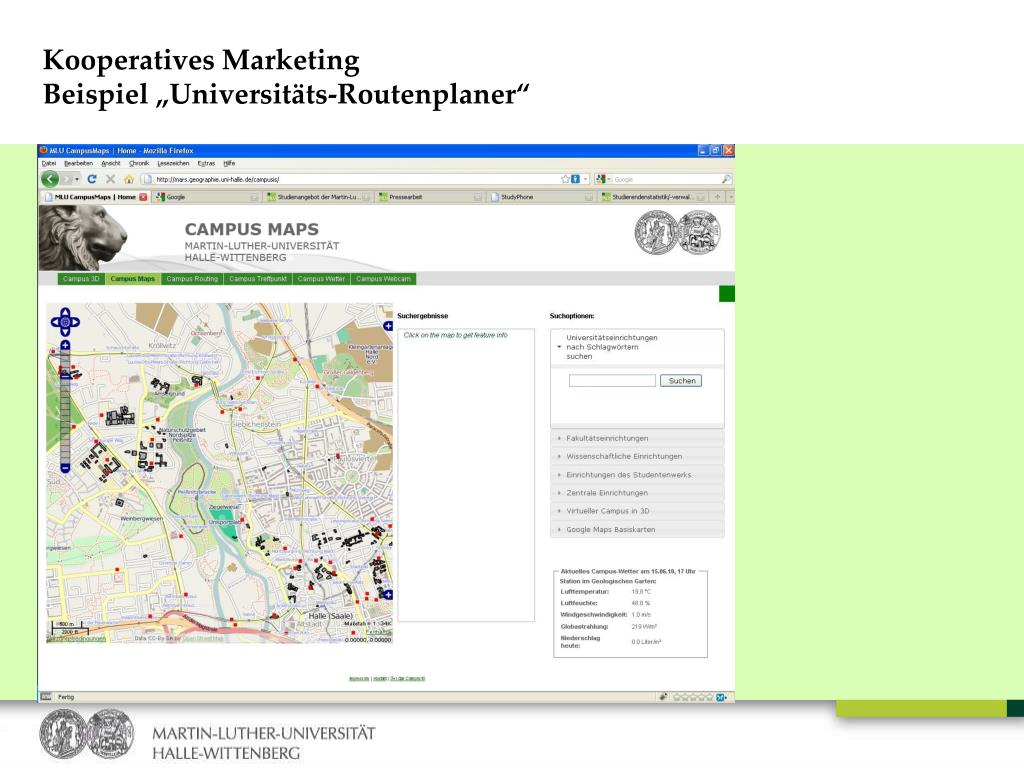Open the Campus Webcam navigation tab
Screen dimensions: 1024x768
coord(383,279)
